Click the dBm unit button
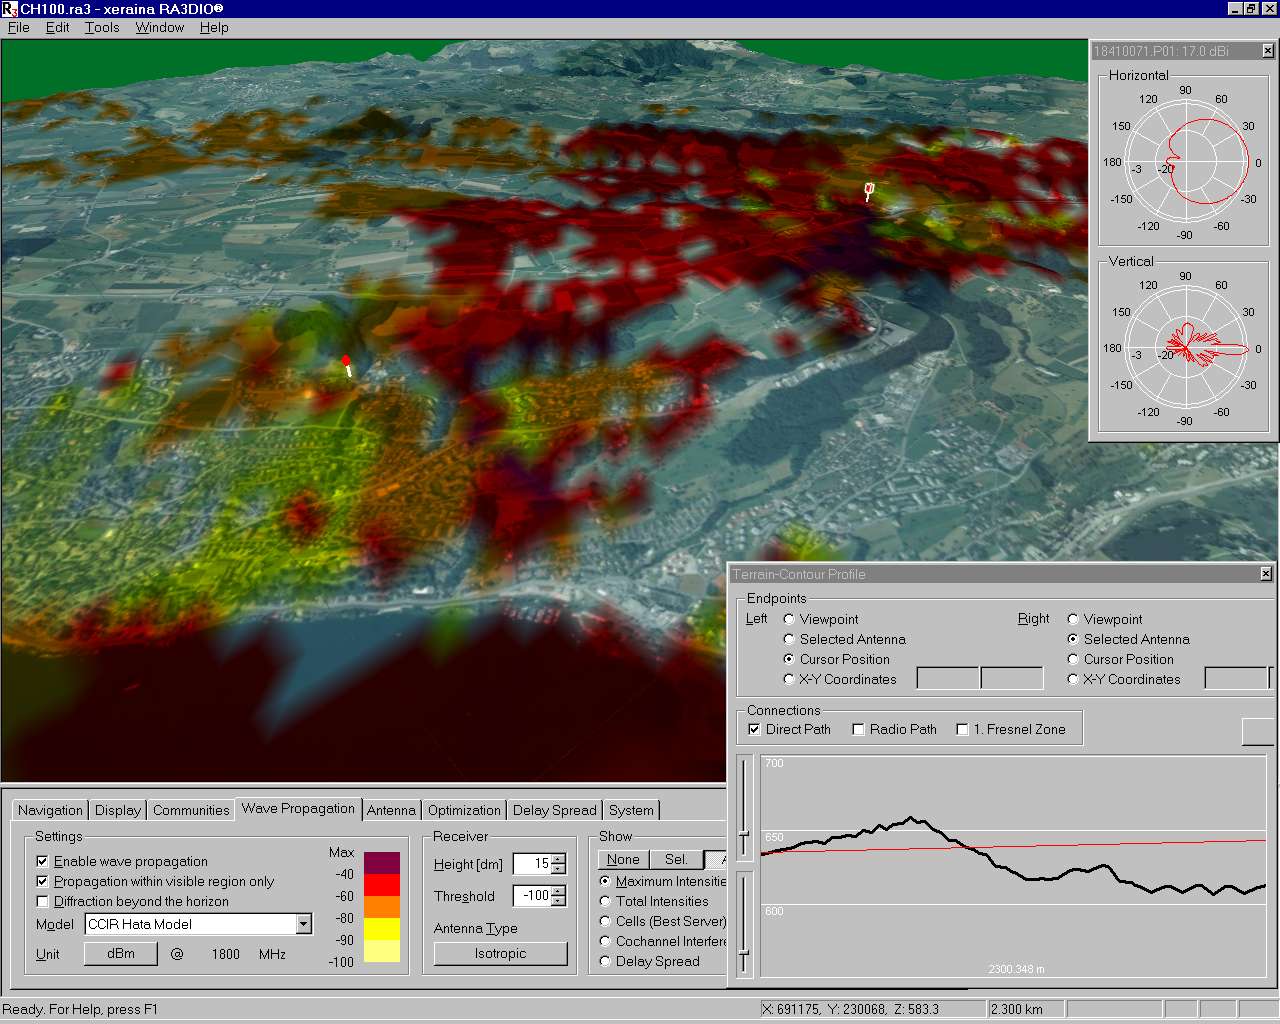Screen dimensions: 1280x1024 pos(121,953)
